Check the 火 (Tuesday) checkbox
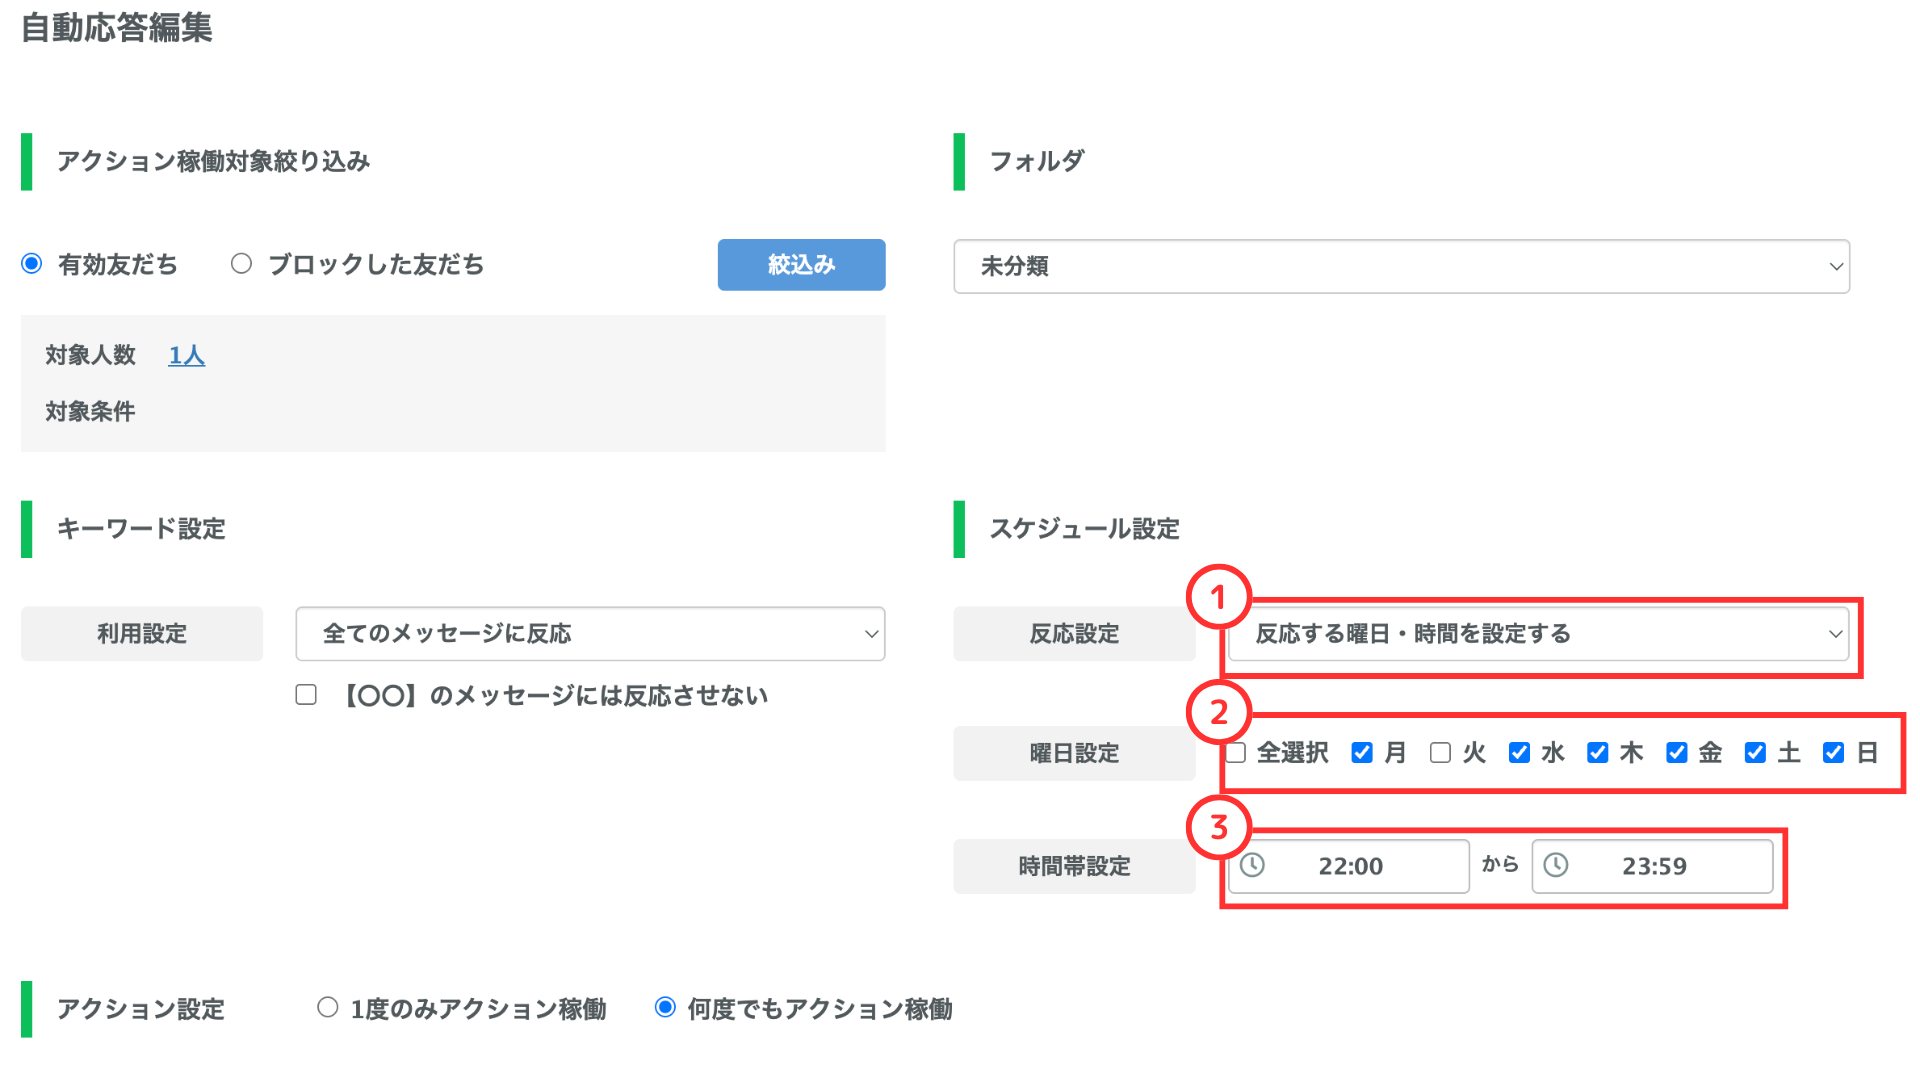The image size is (1920, 1080). pos(1440,753)
